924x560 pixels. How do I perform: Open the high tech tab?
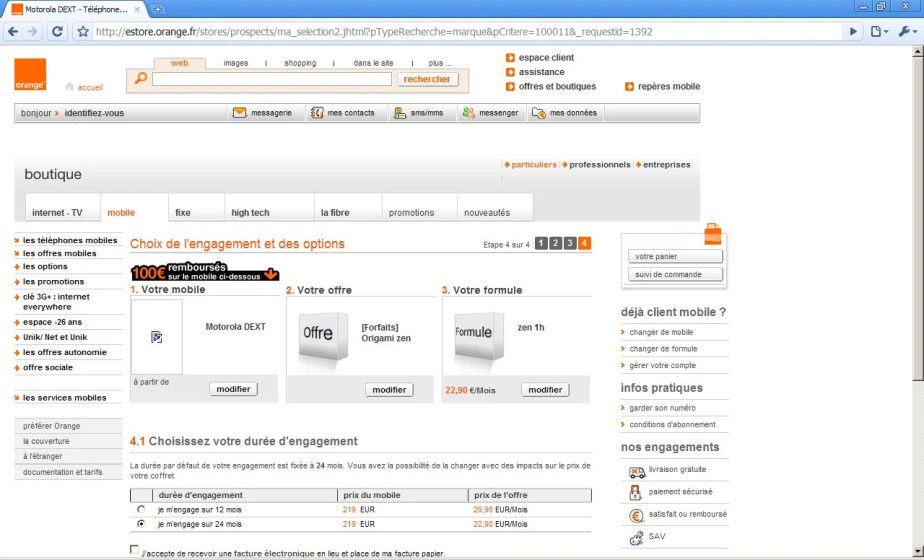point(269,208)
